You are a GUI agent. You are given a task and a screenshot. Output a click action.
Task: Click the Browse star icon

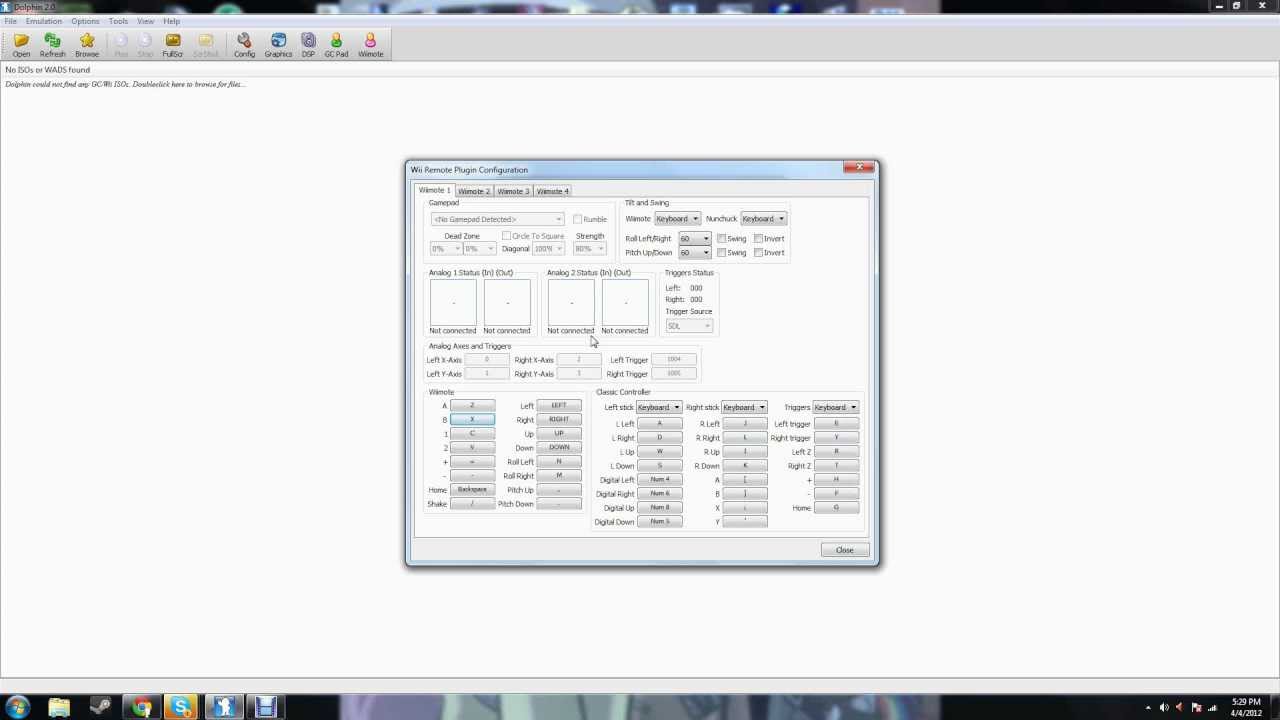87,44
